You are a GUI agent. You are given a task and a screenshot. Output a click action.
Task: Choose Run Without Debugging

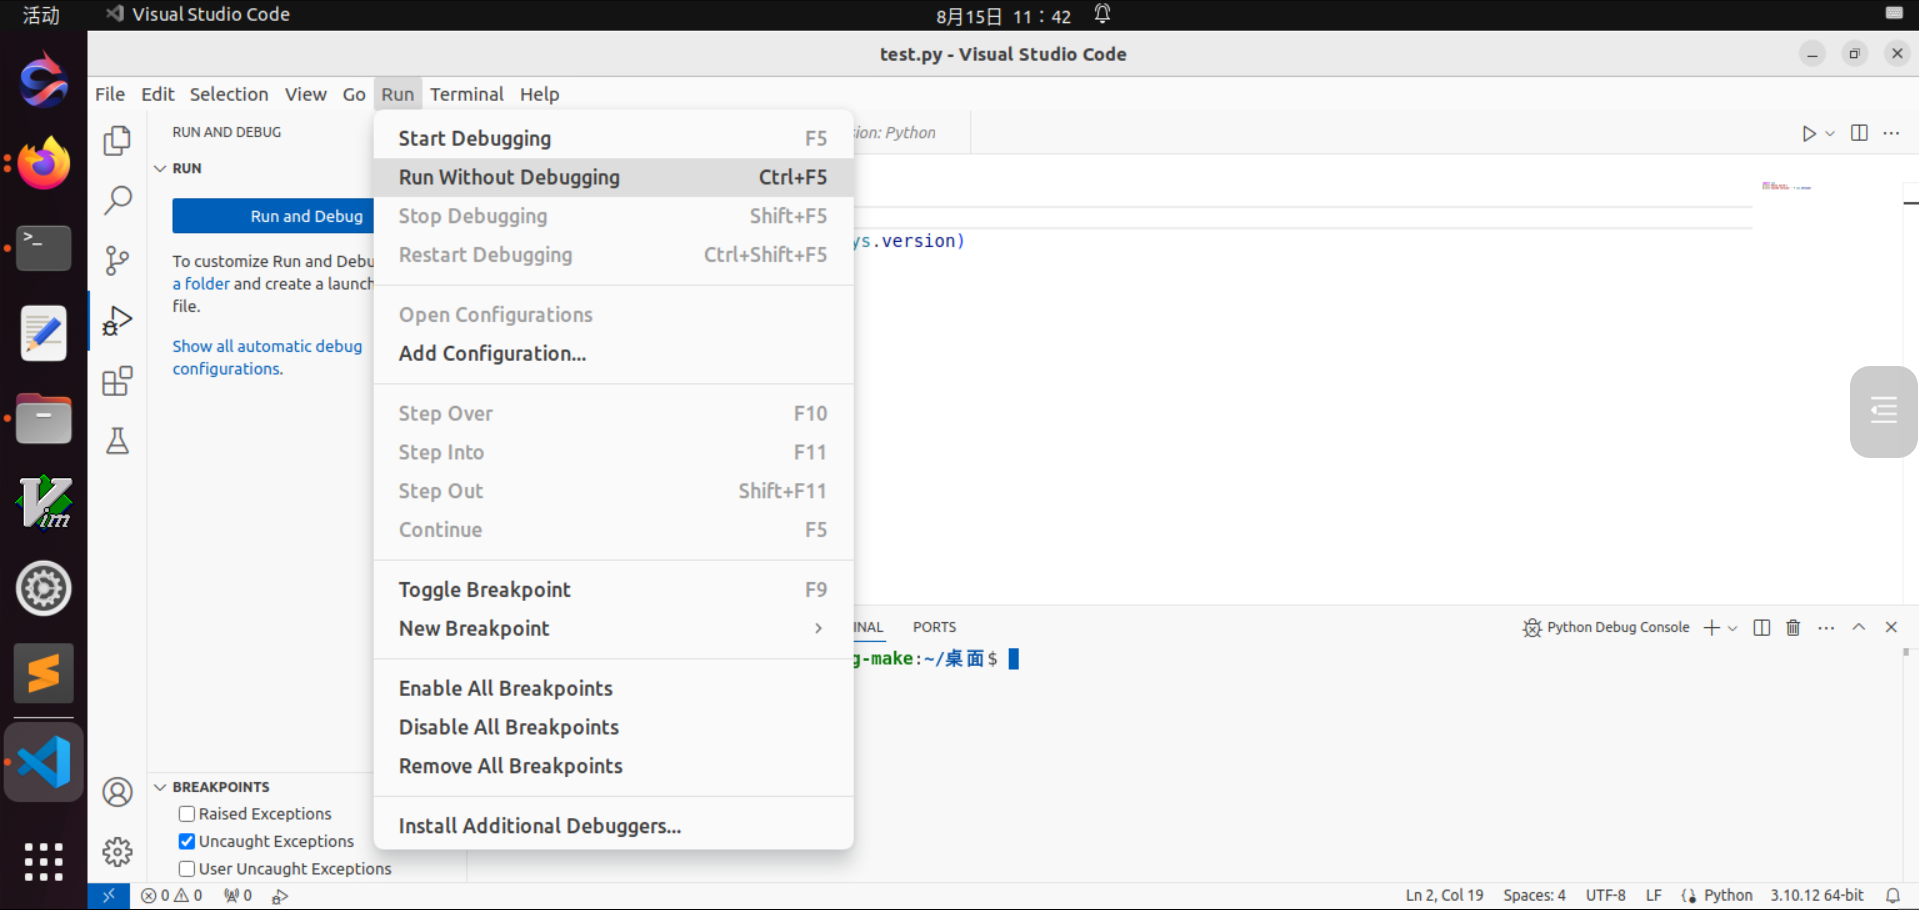(612, 177)
